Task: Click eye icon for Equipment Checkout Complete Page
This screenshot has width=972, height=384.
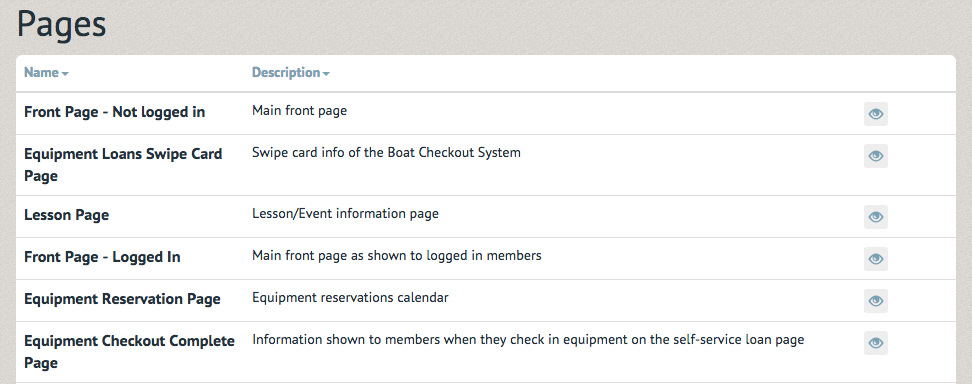Action: coord(875,344)
